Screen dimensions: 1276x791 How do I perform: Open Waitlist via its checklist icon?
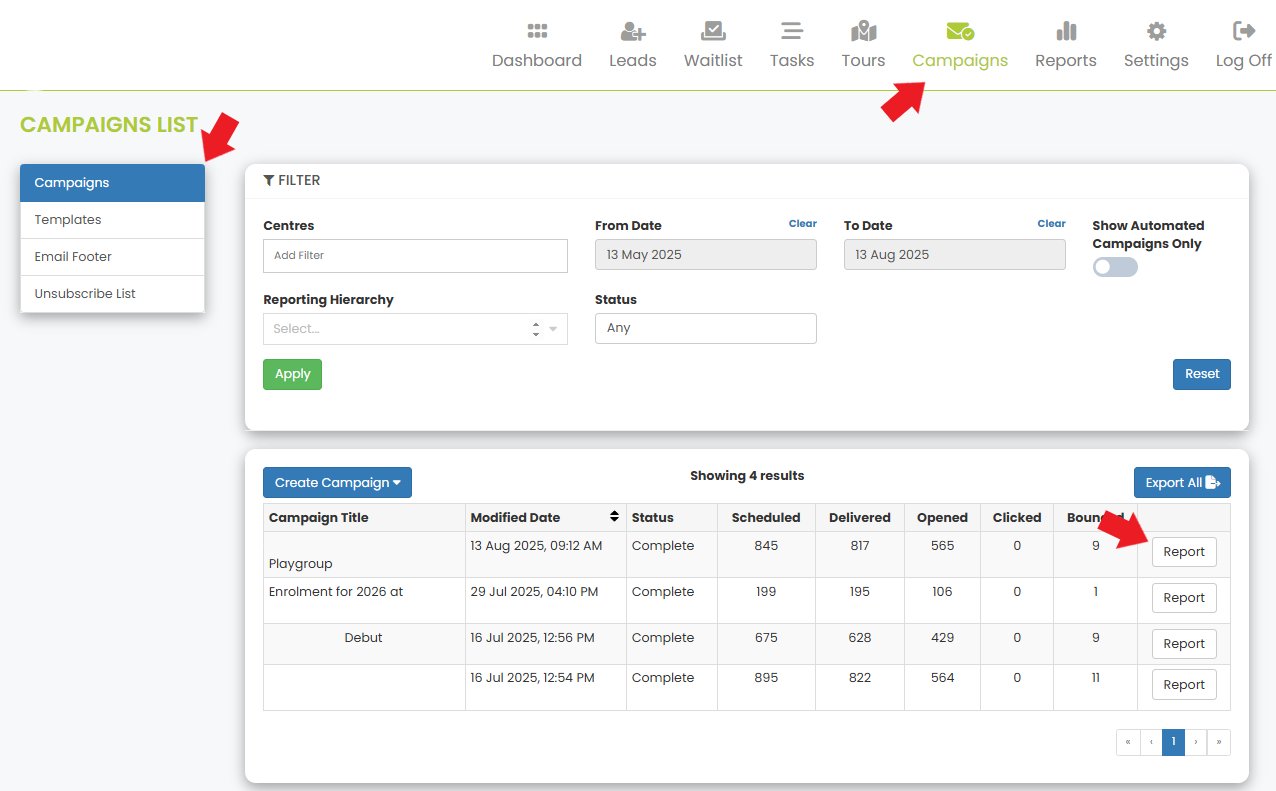tap(713, 31)
